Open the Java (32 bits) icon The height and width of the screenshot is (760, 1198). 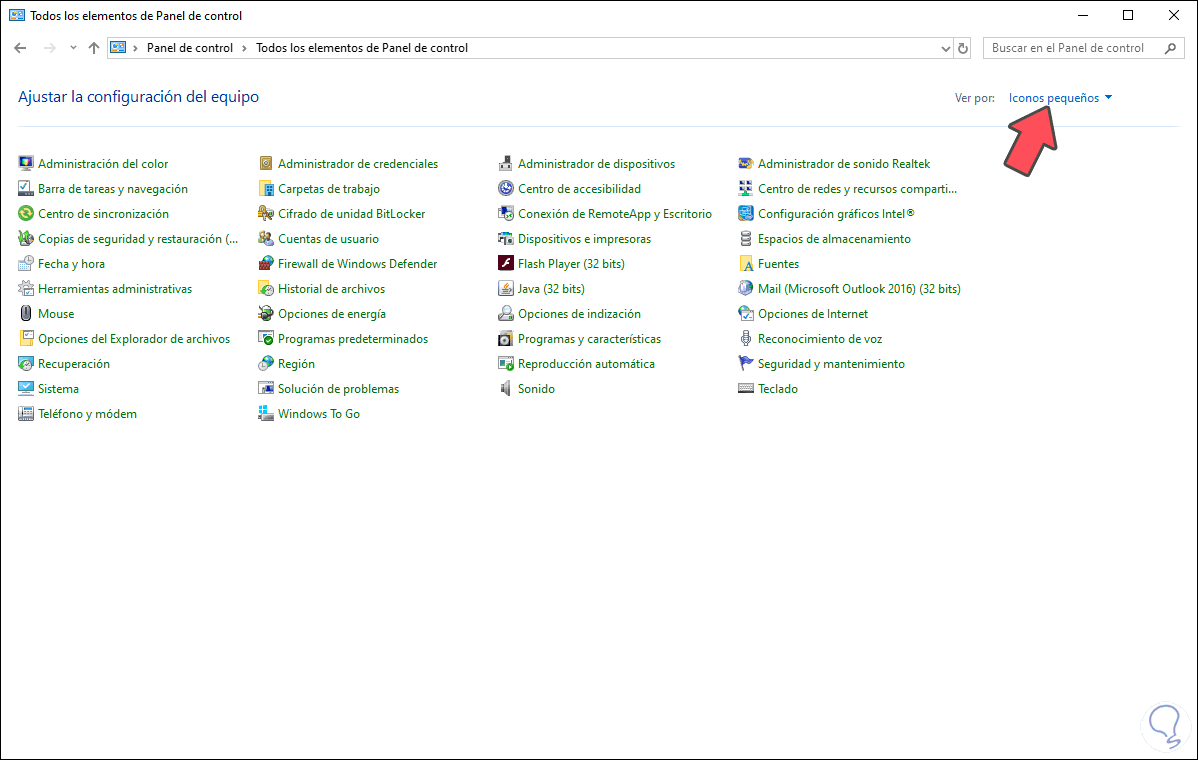coord(506,289)
